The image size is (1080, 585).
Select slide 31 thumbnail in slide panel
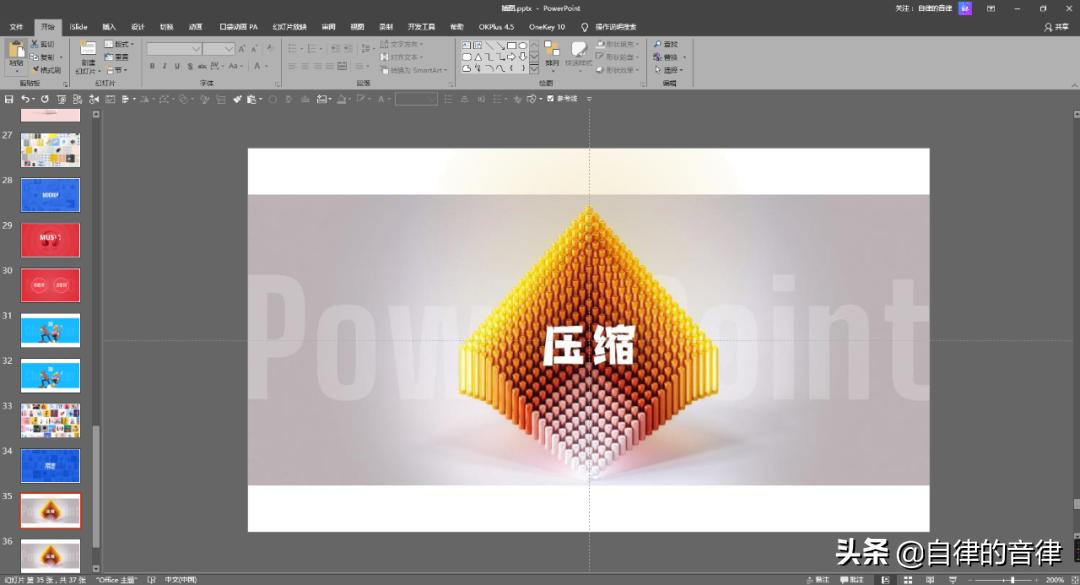50,330
